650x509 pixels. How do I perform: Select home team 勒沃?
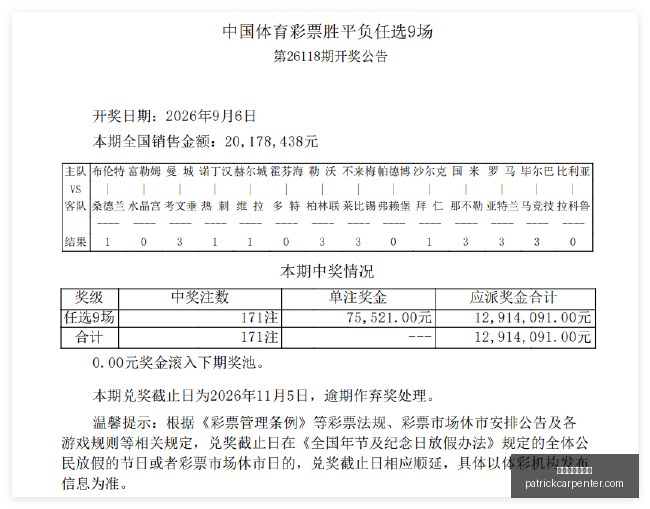coord(322,171)
